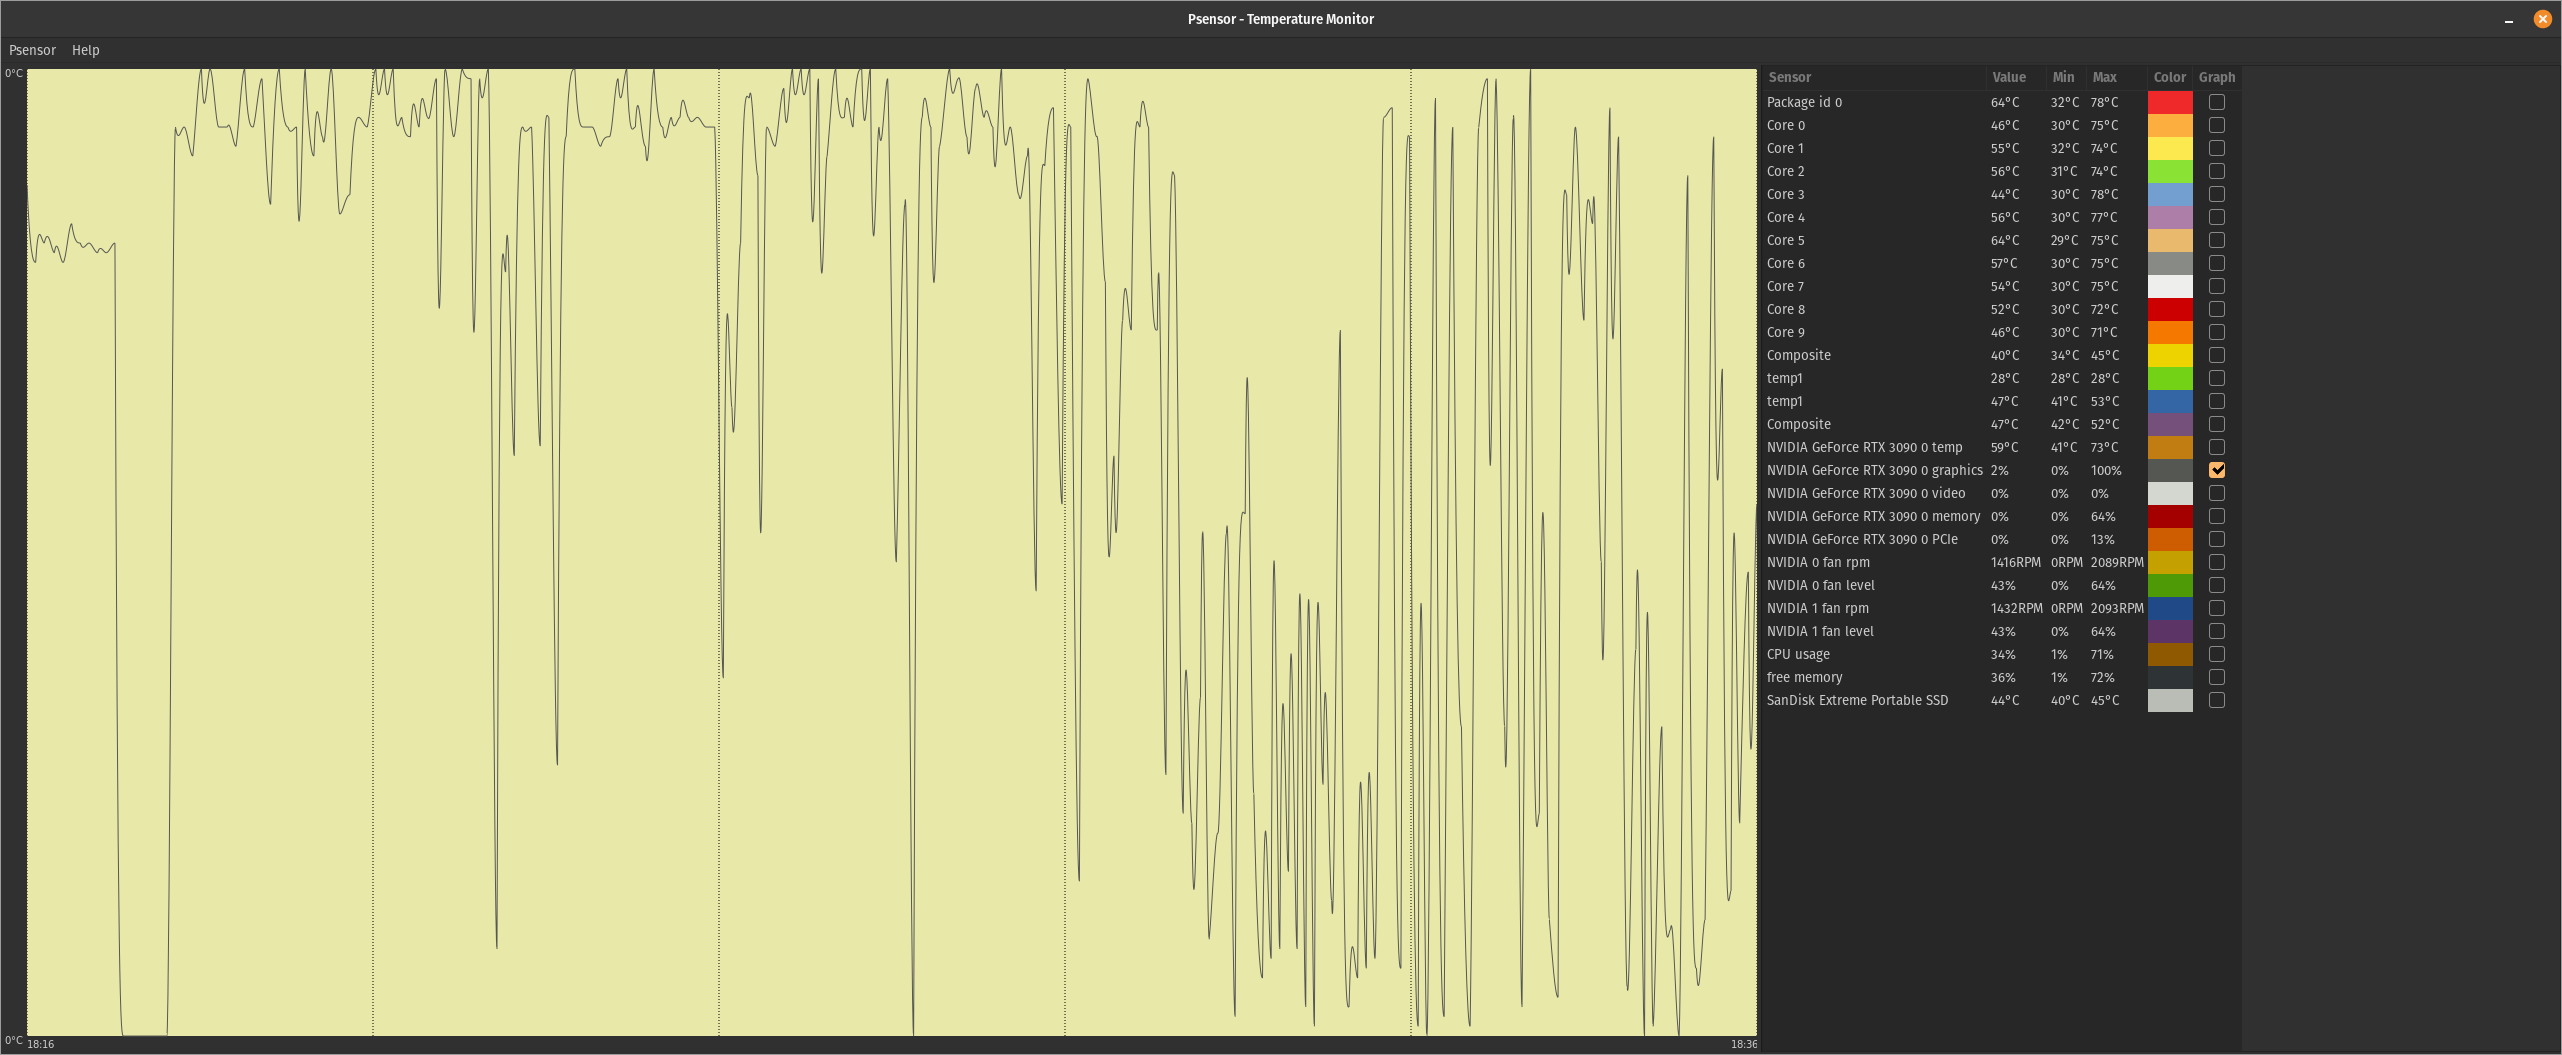The width and height of the screenshot is (2562, 1055).
Task: Pick the green color swatch for Core 2
Action: point(2170,171)
